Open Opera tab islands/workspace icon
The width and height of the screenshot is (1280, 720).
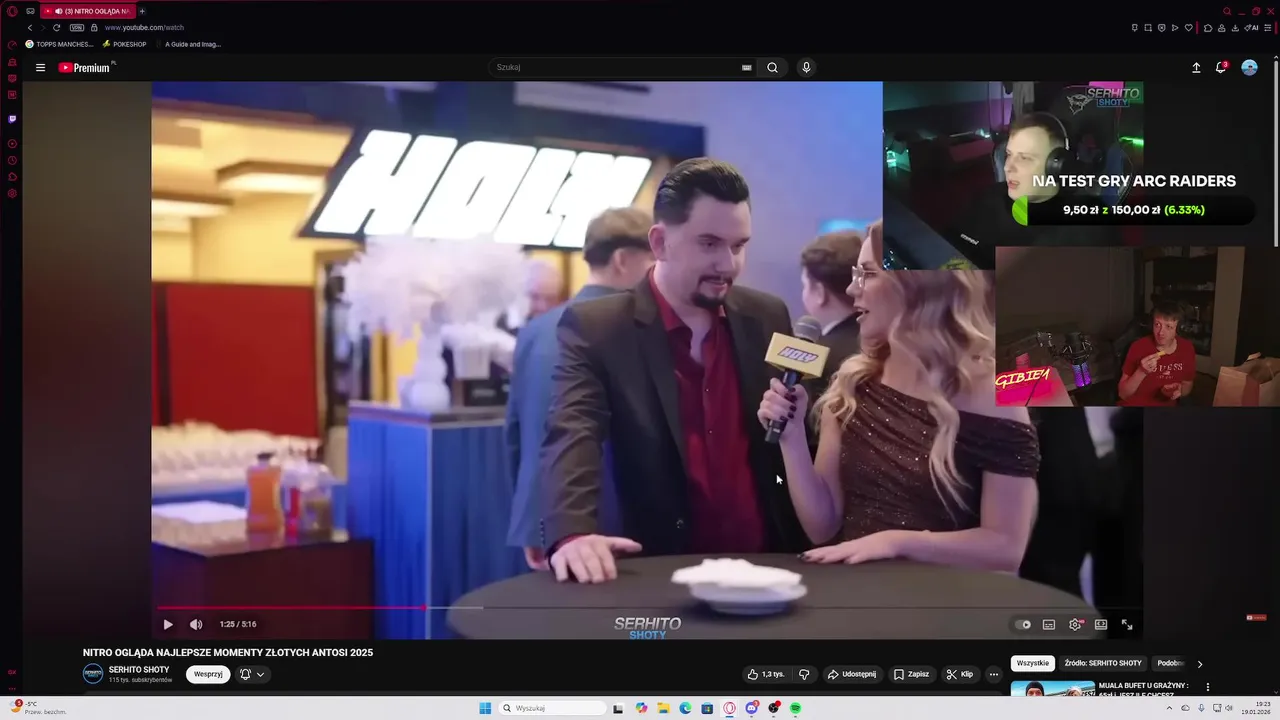pos(30,11)
